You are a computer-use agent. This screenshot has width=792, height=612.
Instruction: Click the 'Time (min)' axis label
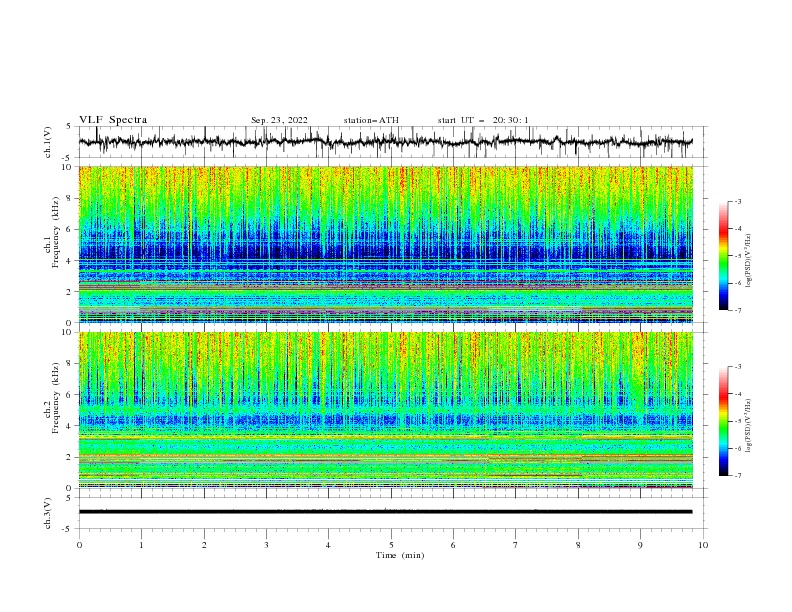click(400, 555)
